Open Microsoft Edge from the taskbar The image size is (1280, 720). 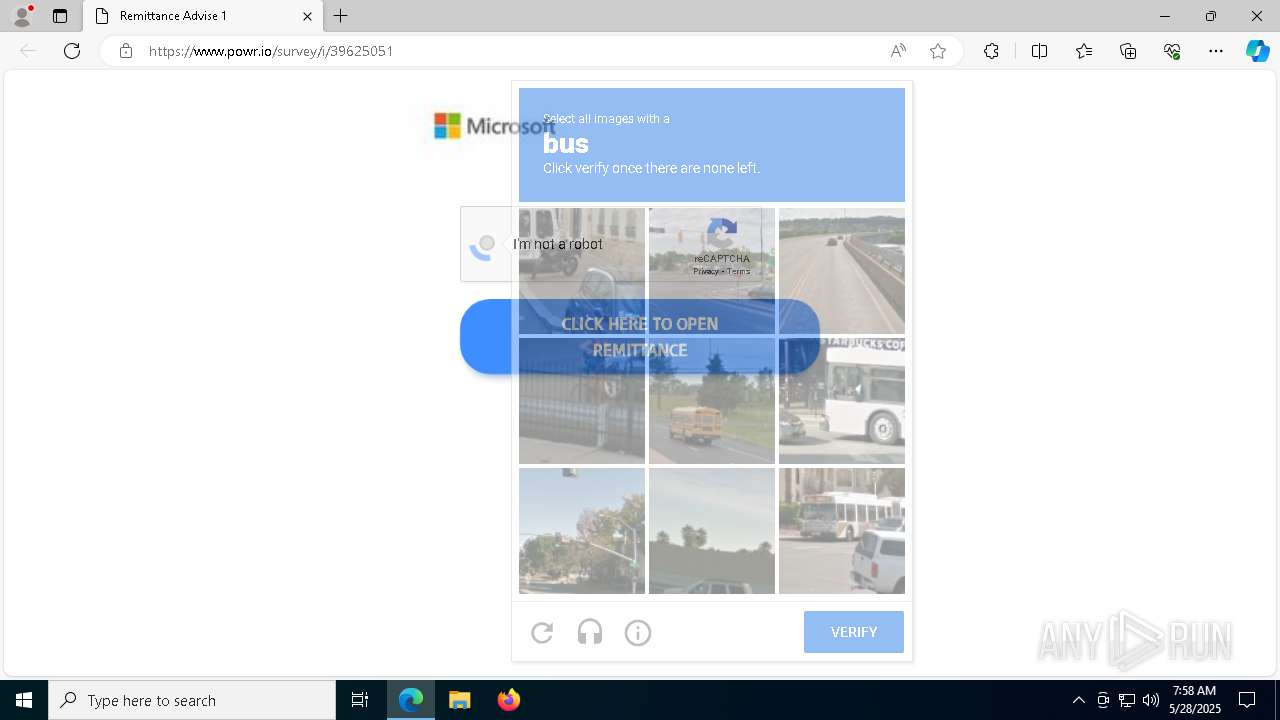[x=411, y=700]
